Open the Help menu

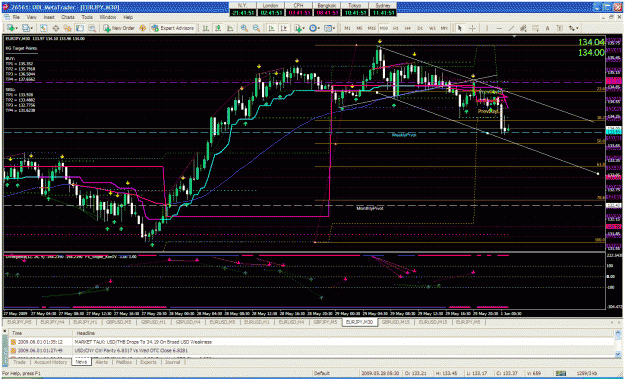pos(128,18)
